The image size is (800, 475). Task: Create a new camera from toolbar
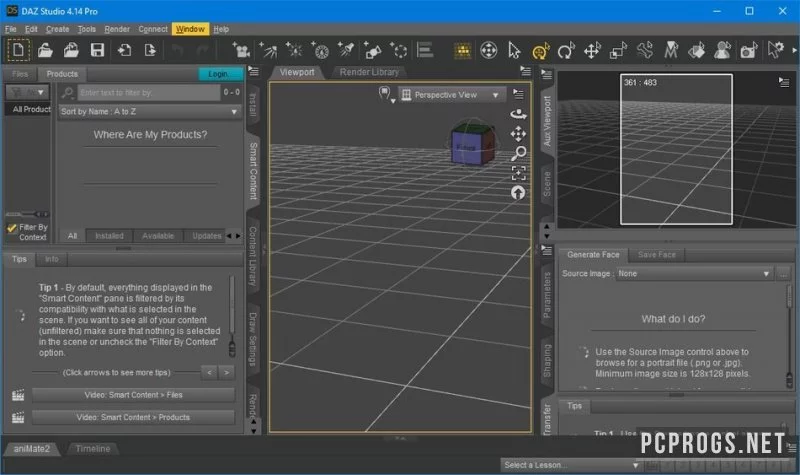point(240,50)
